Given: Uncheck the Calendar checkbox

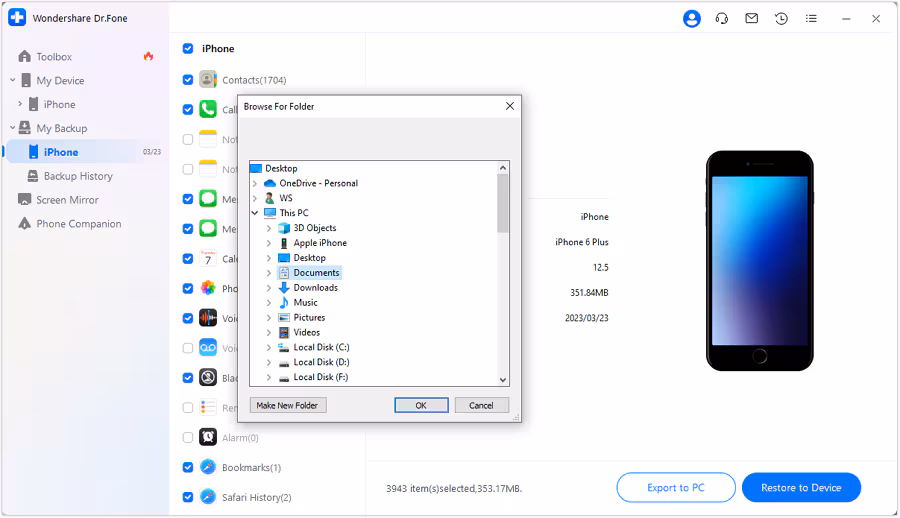Looking at the screenshot, I should [x=188, y=259].
